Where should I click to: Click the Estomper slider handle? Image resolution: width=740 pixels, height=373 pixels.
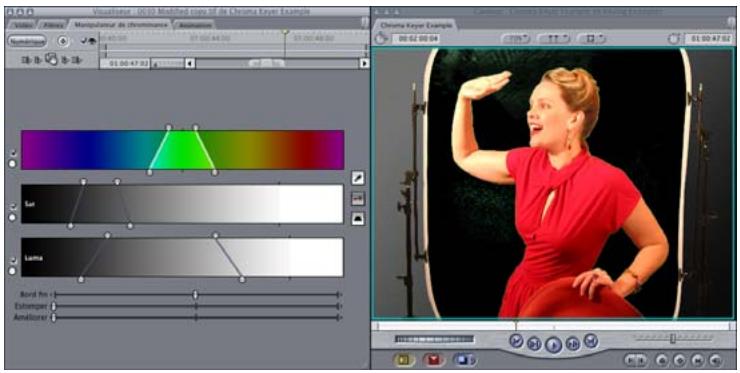pos(54,306)
